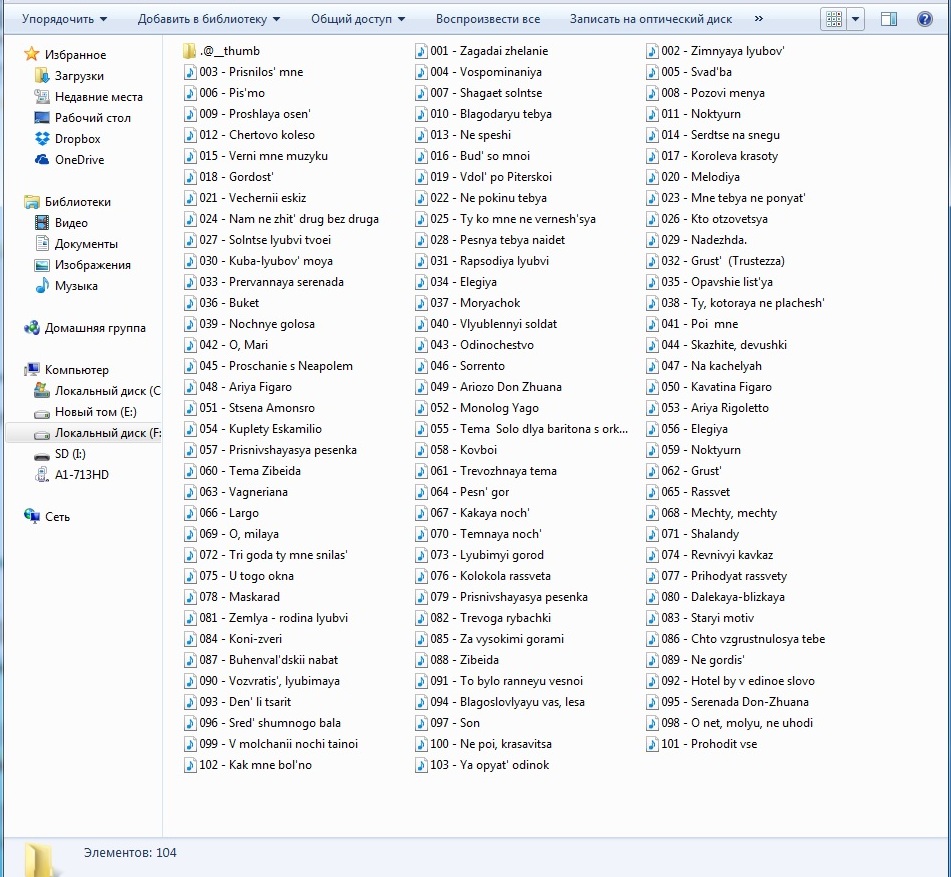Click the help question mark icon

pos(923,19)
